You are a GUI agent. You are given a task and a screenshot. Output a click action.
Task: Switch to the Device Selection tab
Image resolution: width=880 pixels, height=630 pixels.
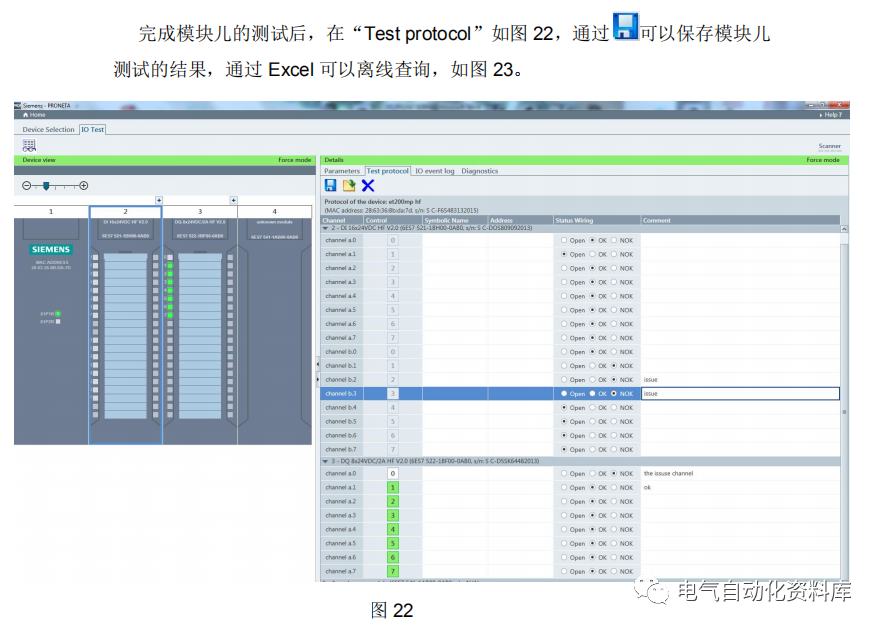48,128
